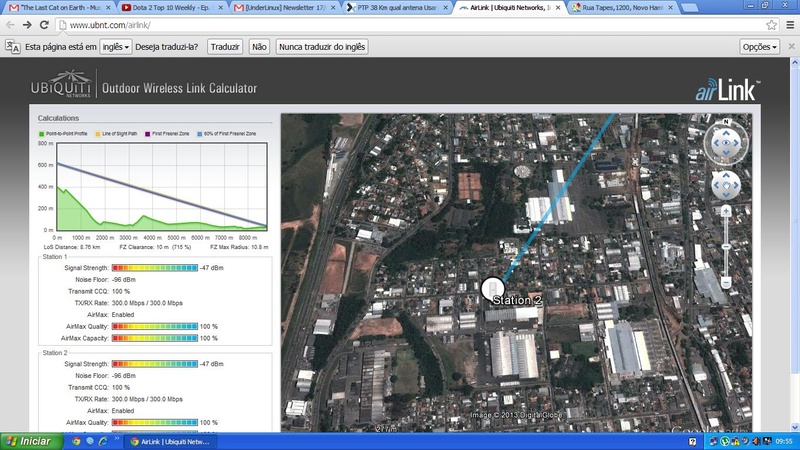Click the browser forward arrow
The height and width of the screenshot is (450, 800).
pyautogui.click(x=27, y=24)
